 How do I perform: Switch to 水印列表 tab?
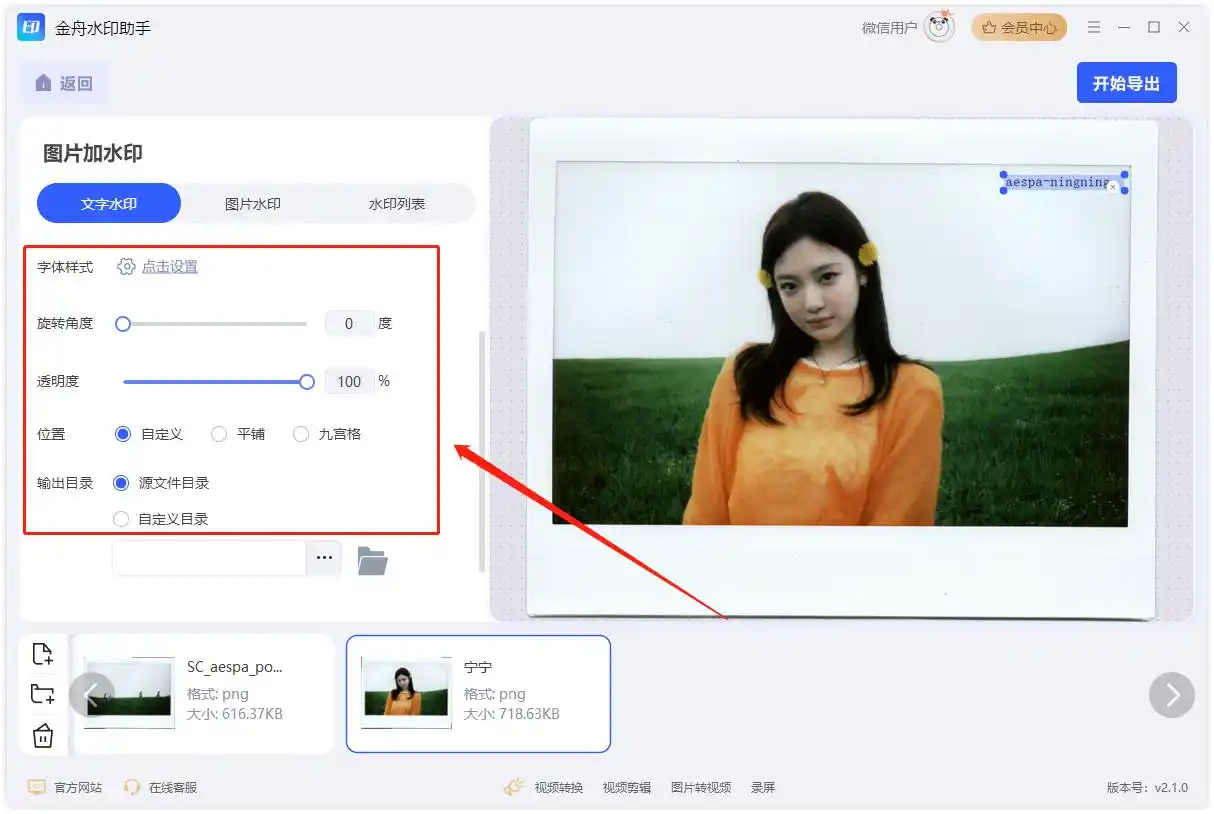pos(397,203)
